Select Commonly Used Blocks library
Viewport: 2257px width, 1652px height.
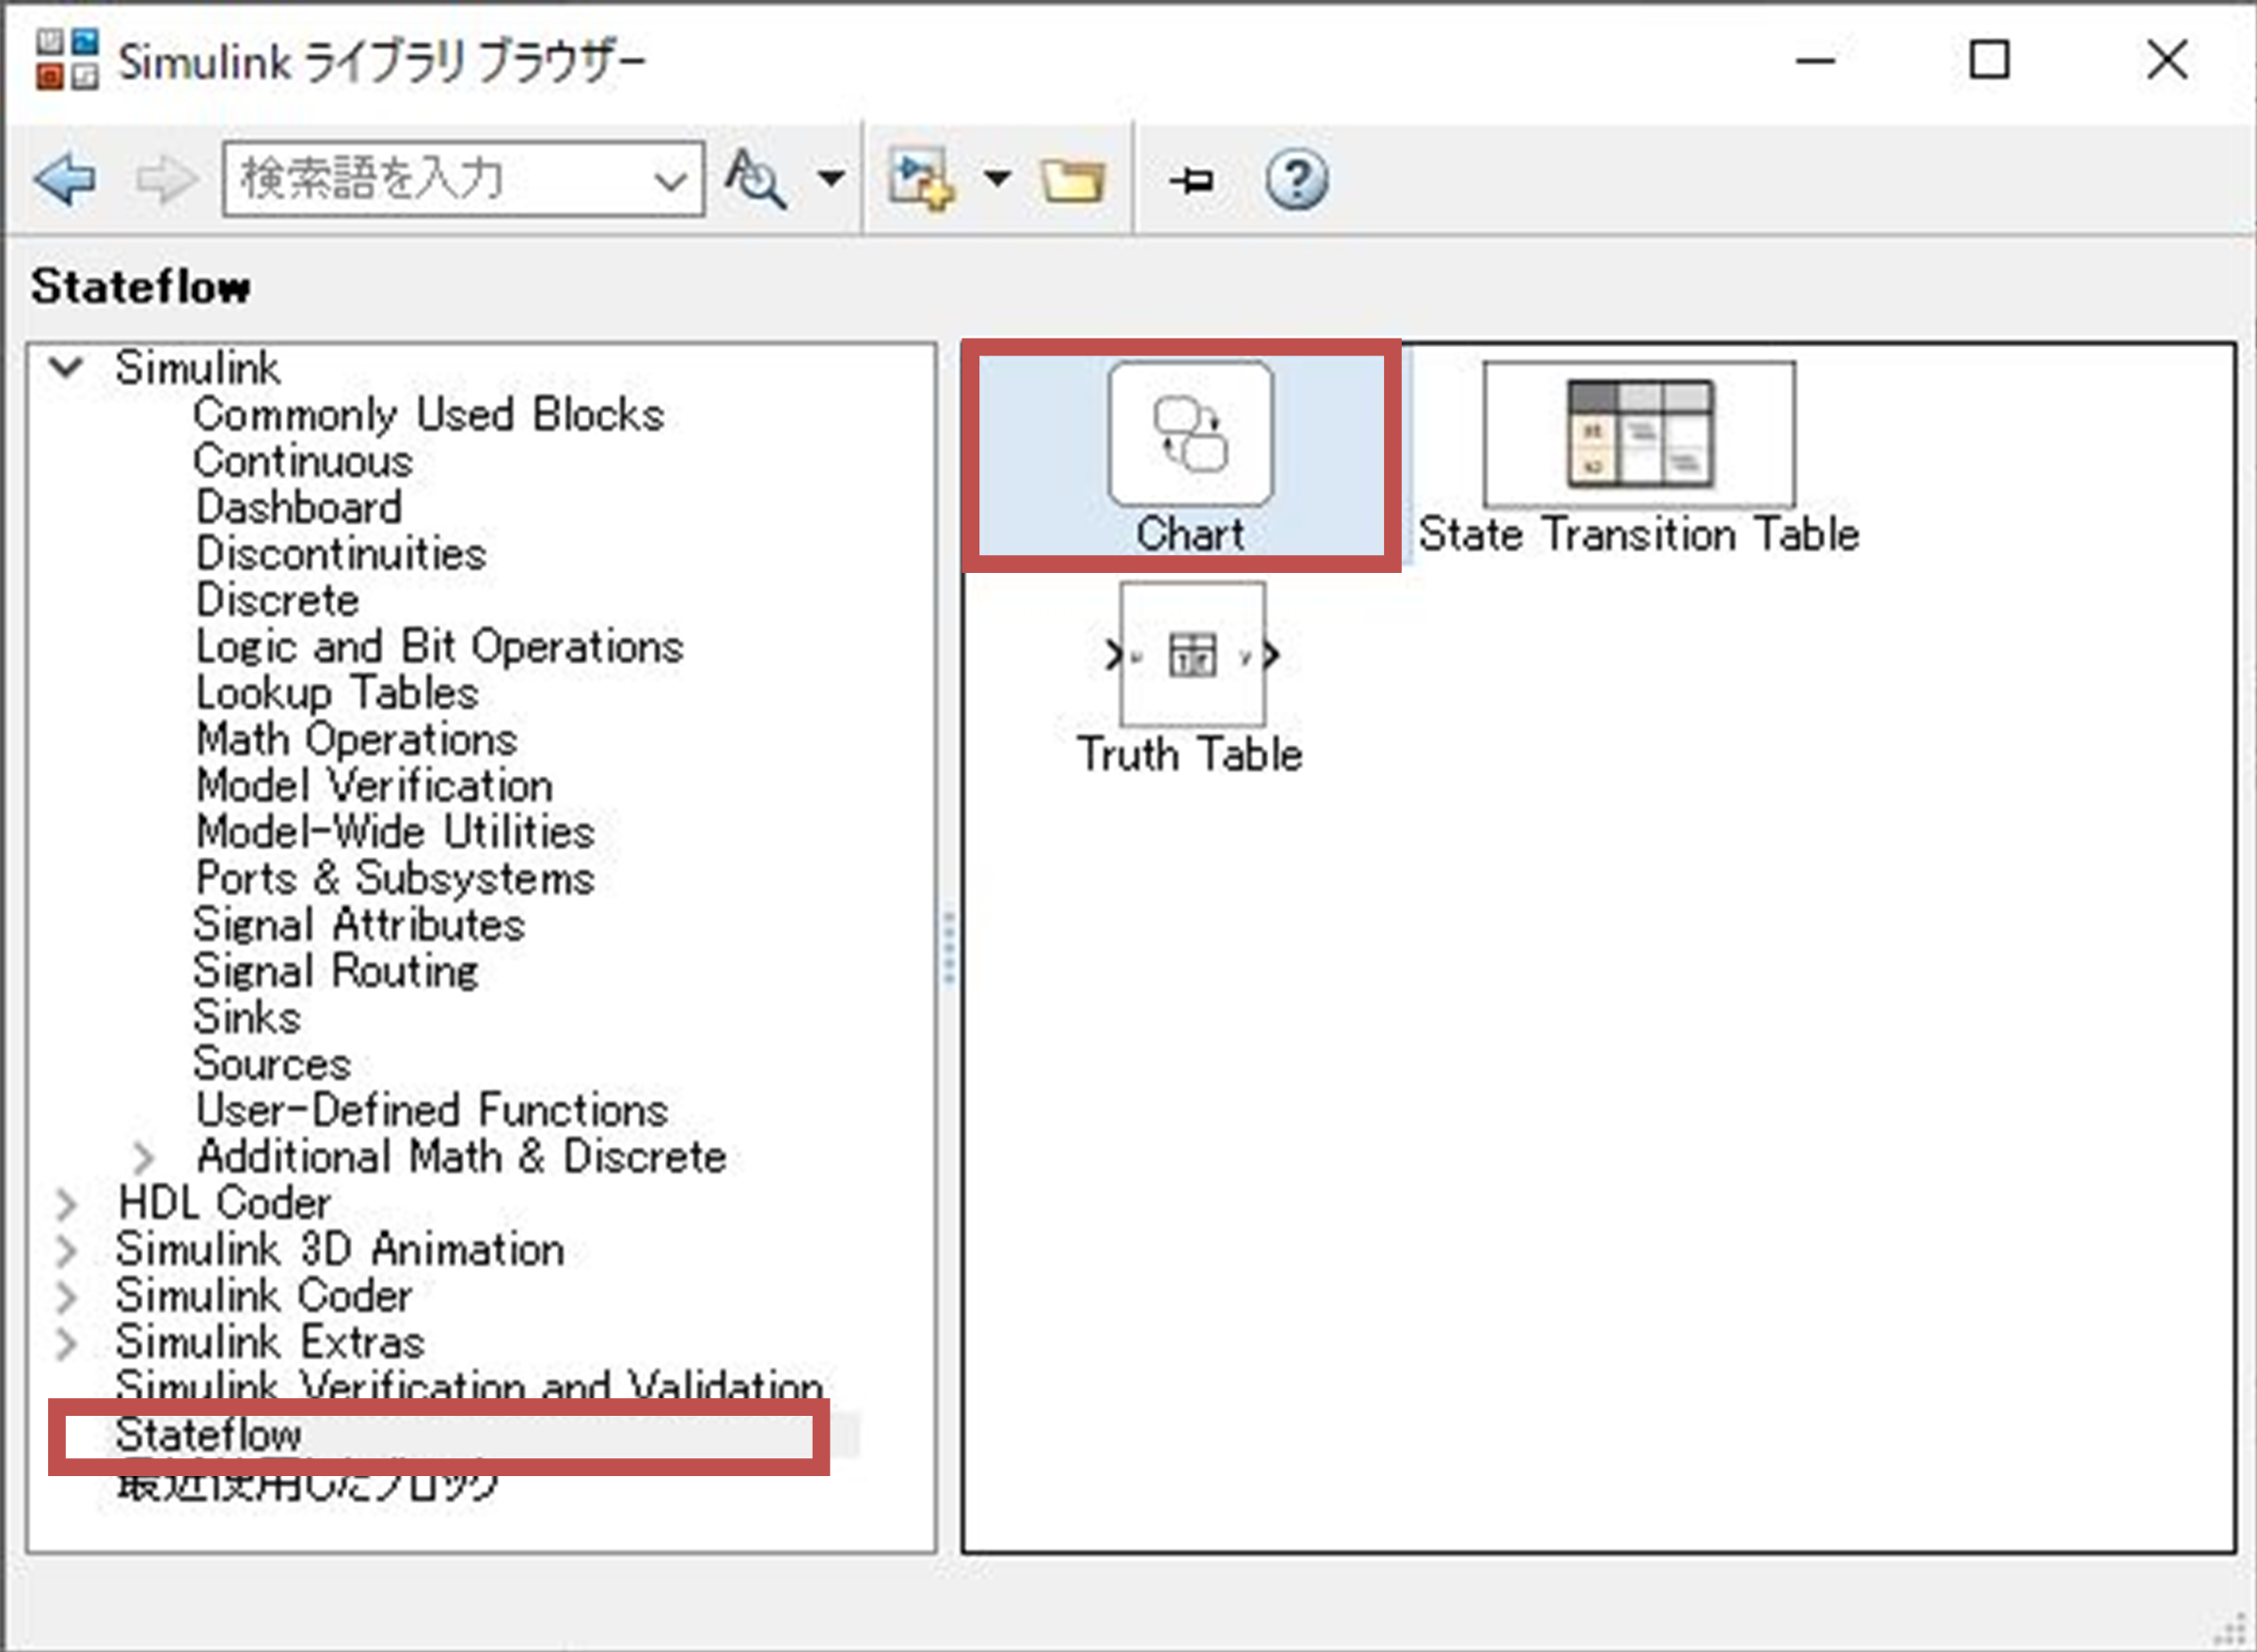(429, 415)
